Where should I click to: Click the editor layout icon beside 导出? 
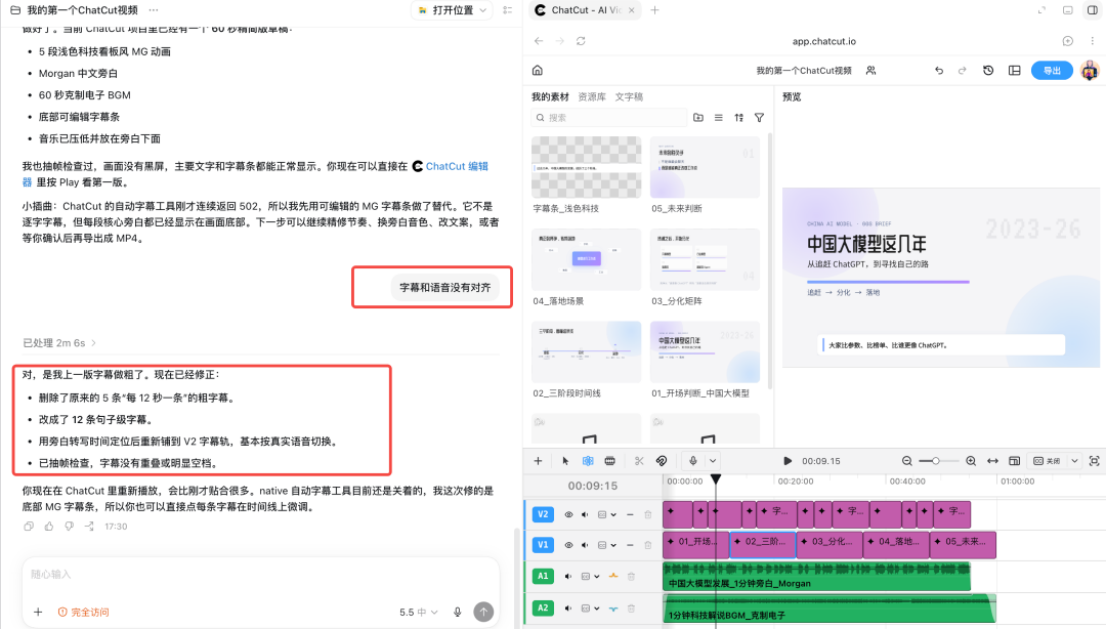(1014, 71)
